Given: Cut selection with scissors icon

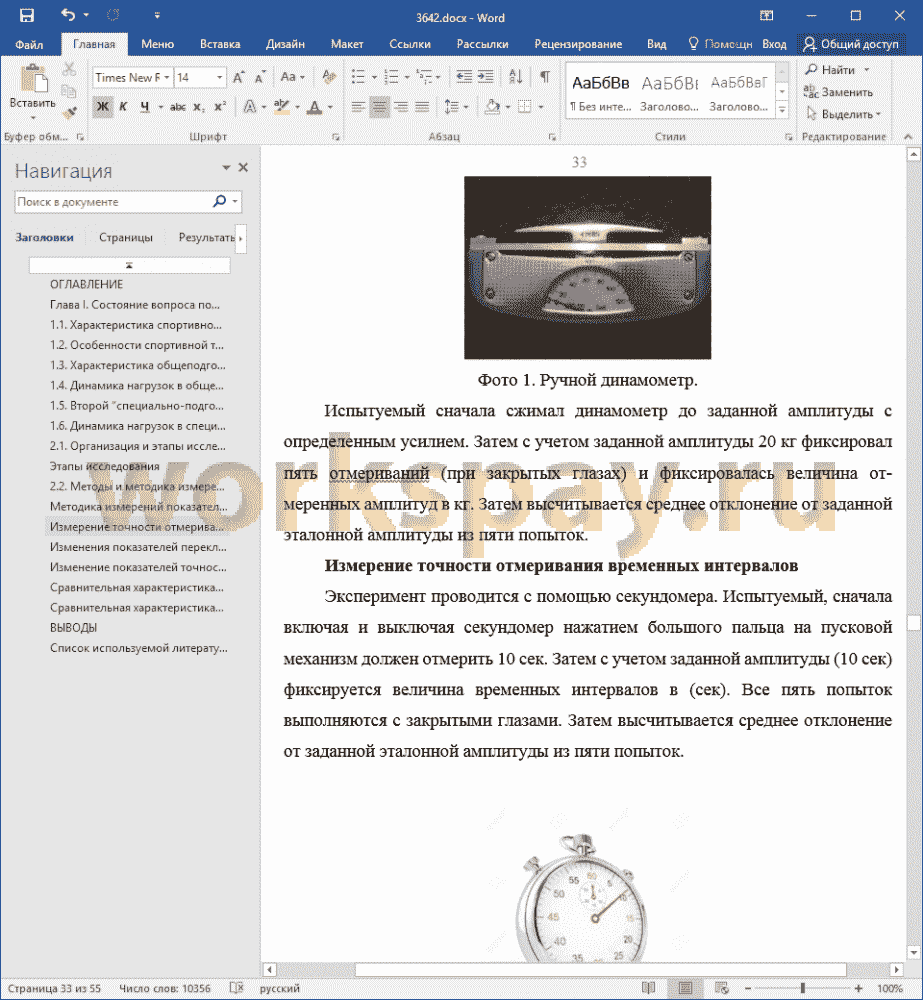Looking at the screenshot, I should click(70, 69).
